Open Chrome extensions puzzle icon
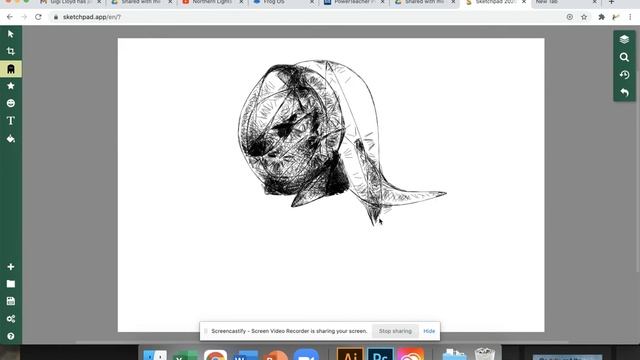The height and width of the screenshot is (360, 640). click(601, 17)
